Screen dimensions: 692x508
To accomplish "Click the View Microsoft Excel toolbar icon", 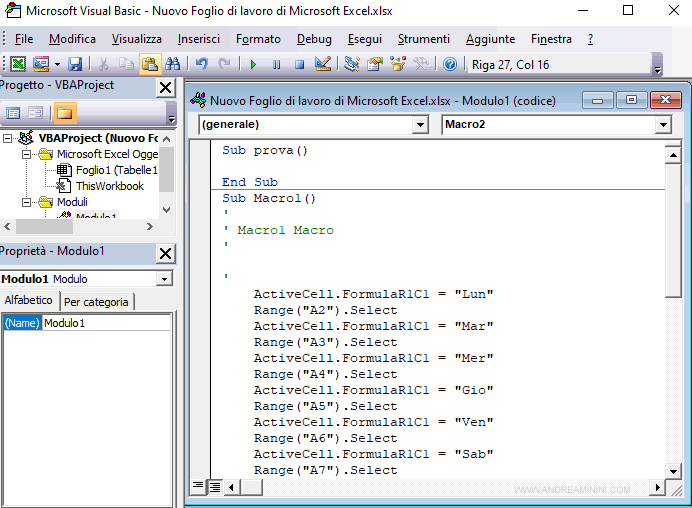I will [18, 64].
